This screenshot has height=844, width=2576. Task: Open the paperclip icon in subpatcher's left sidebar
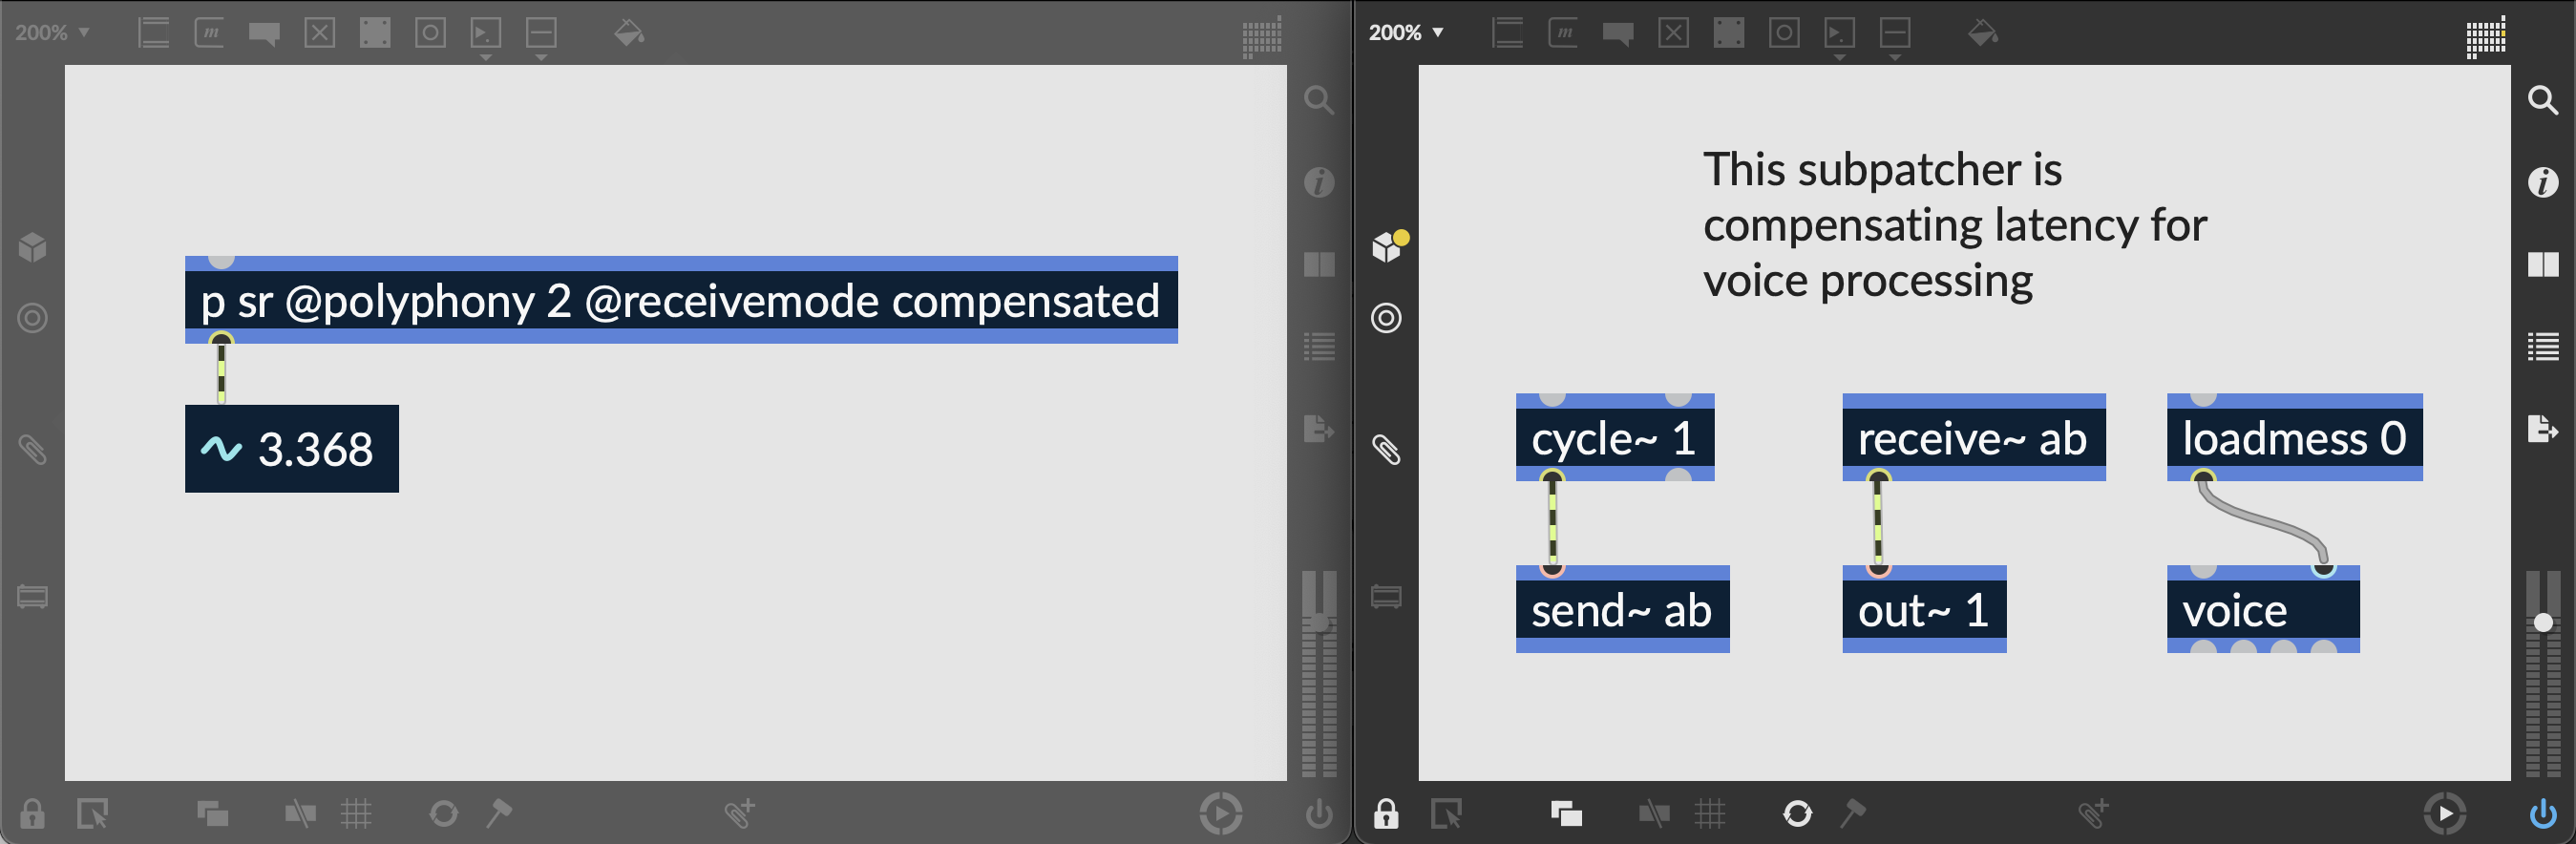tap(1386, 449)
